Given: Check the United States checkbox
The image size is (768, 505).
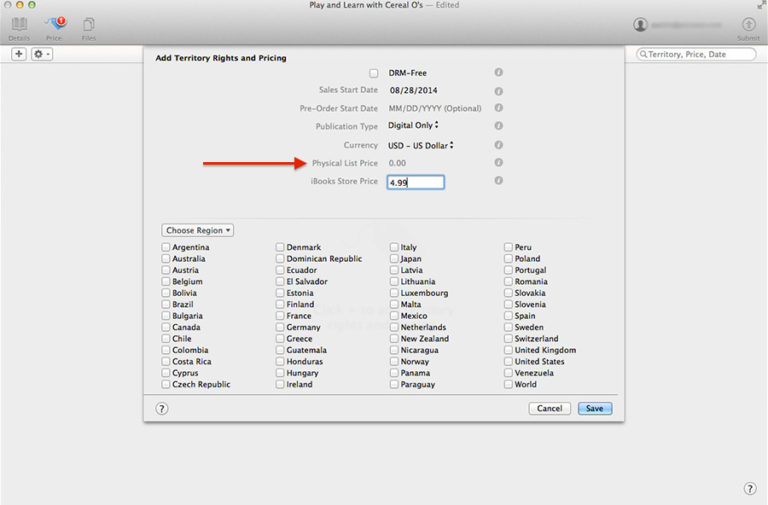Looking at the screenshot, I should pos(508,361).
